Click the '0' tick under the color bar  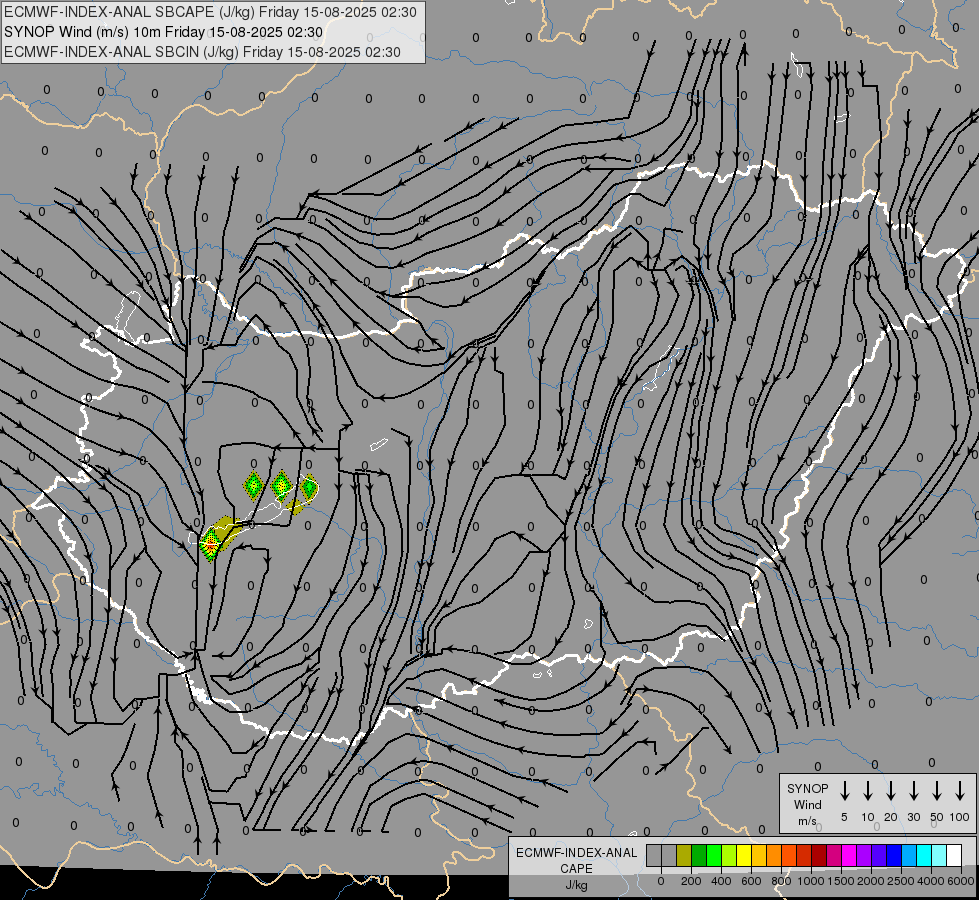click(661, 881)
